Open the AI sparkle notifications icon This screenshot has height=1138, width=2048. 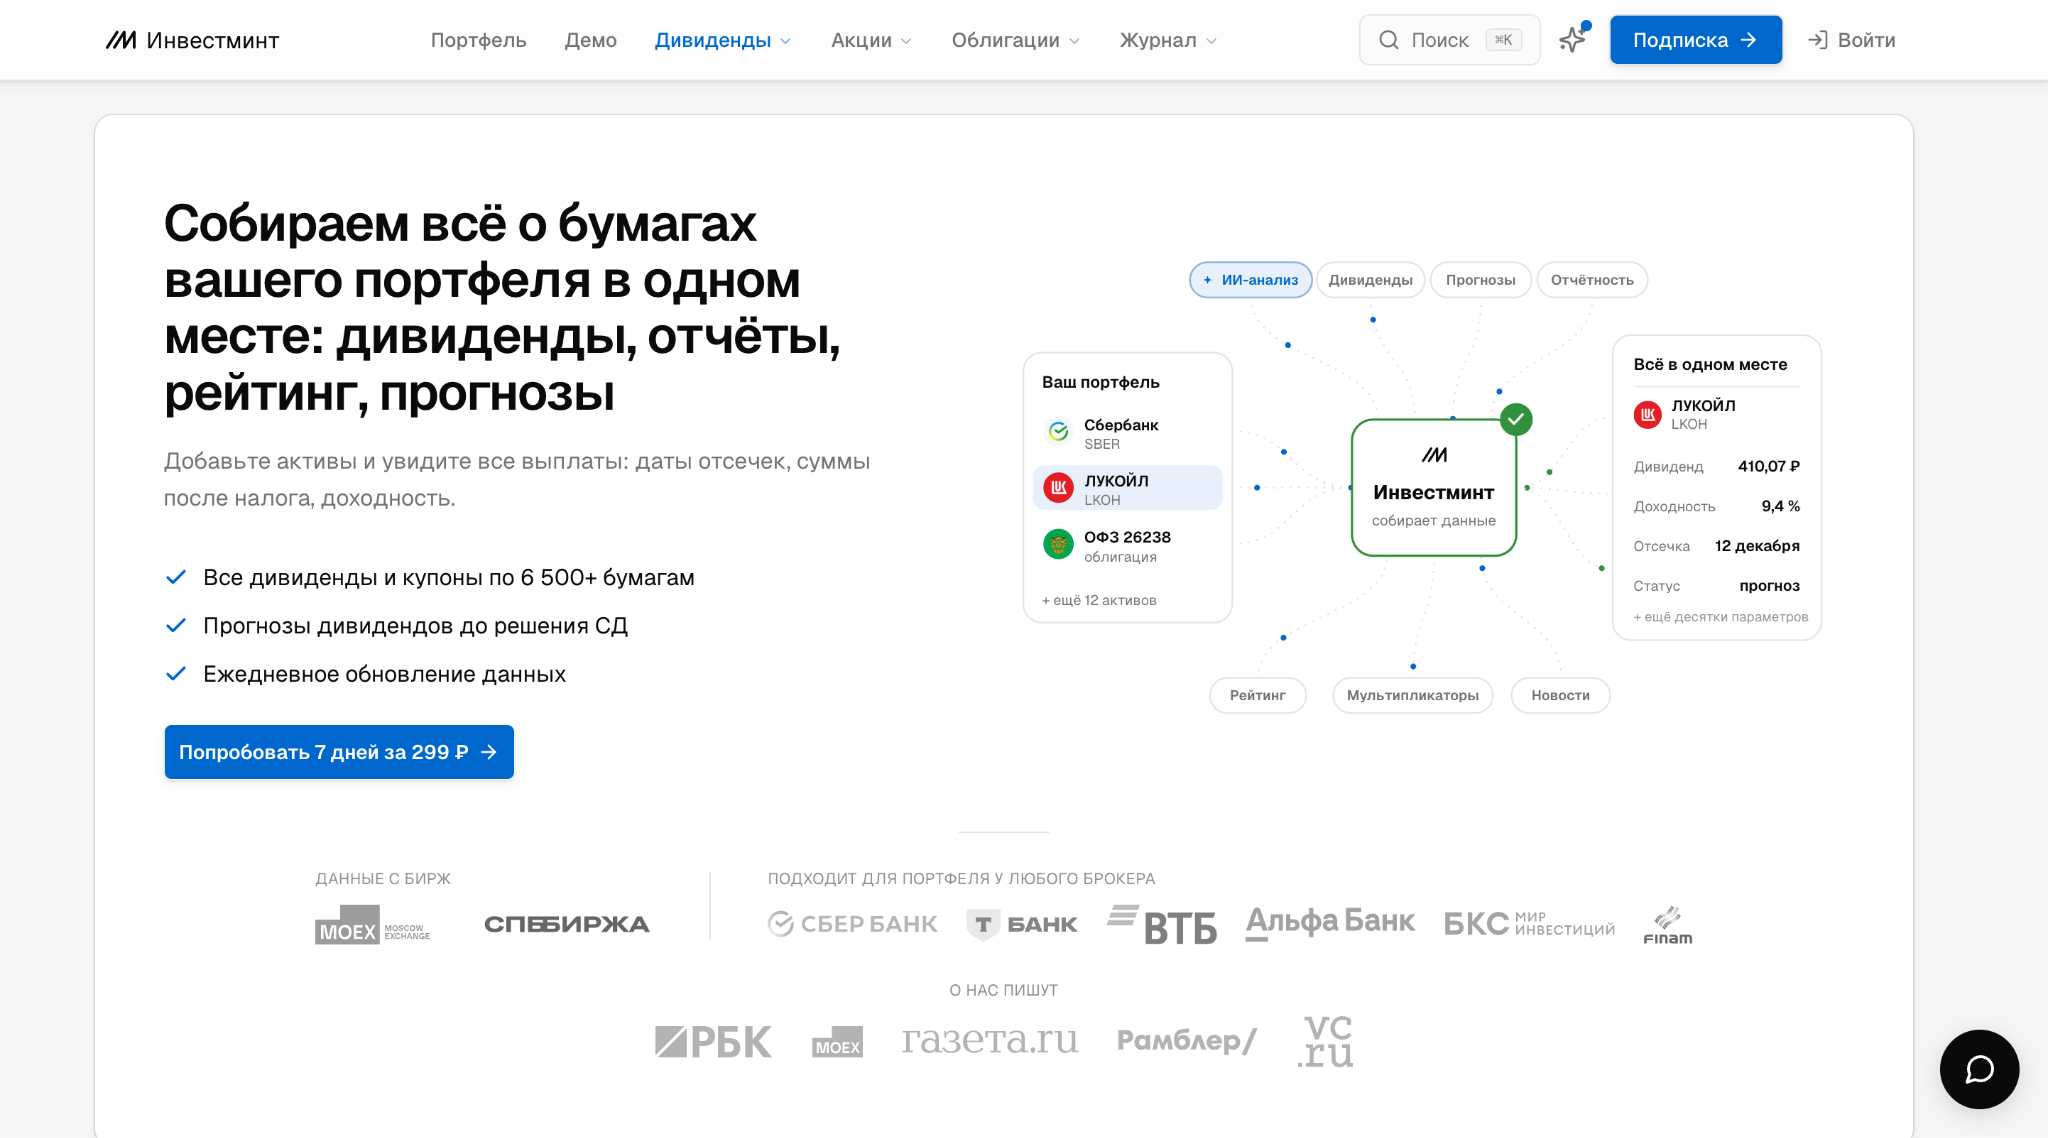[x=1573, y=40]
